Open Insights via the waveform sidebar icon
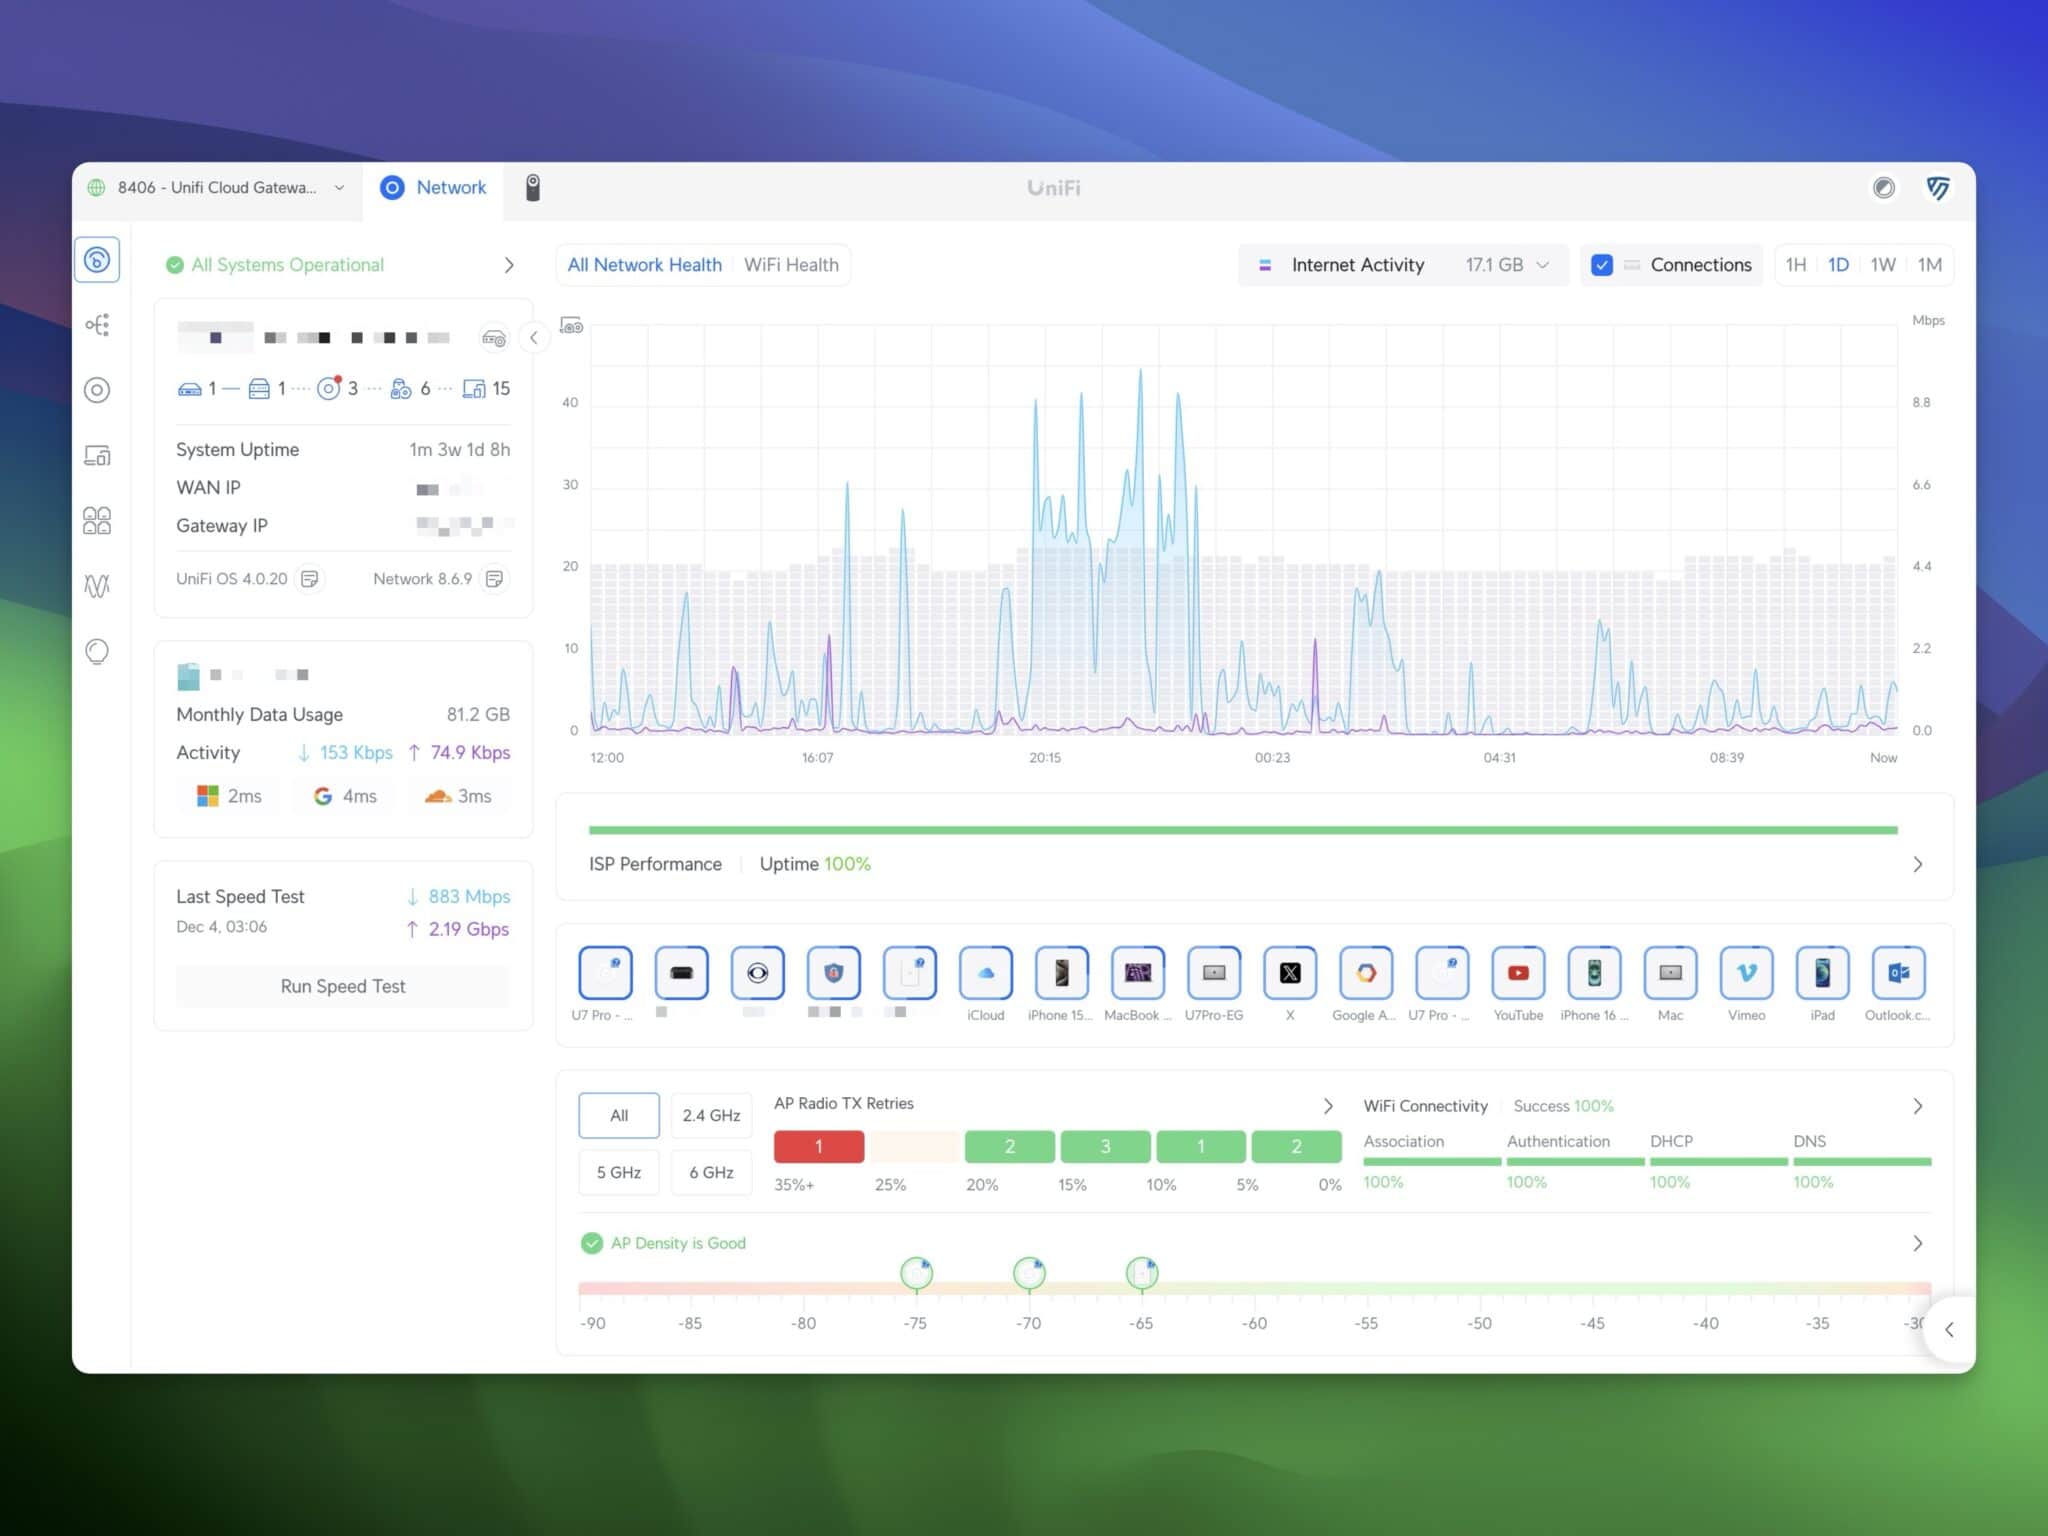 tap(97, 586)
